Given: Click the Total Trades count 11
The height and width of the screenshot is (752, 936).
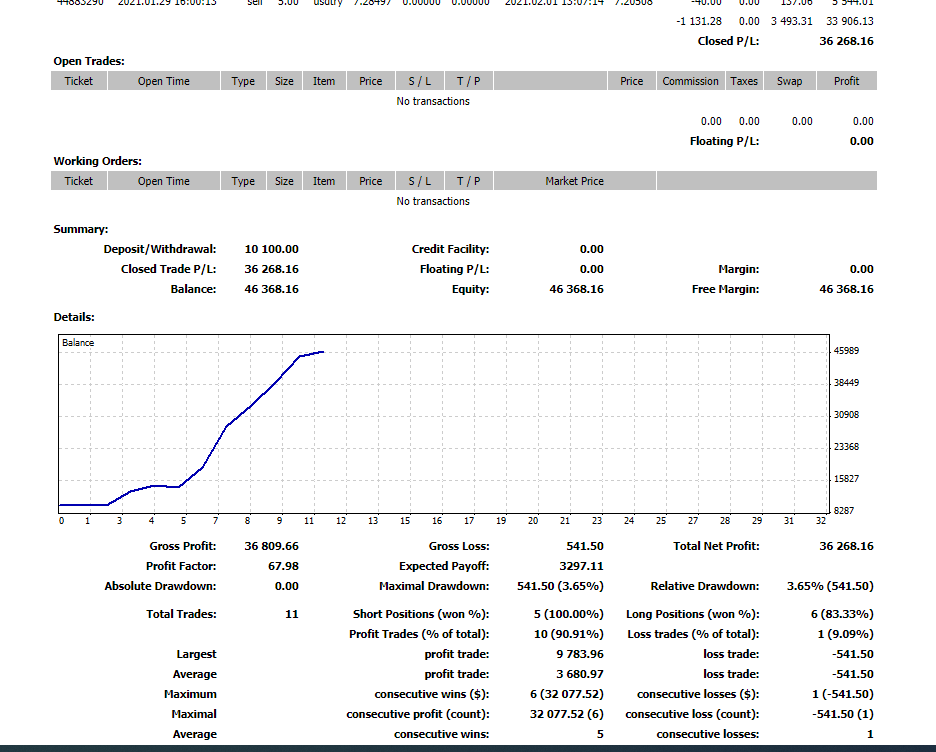Looking at the screenshot, I should click(x=291, y=614).
